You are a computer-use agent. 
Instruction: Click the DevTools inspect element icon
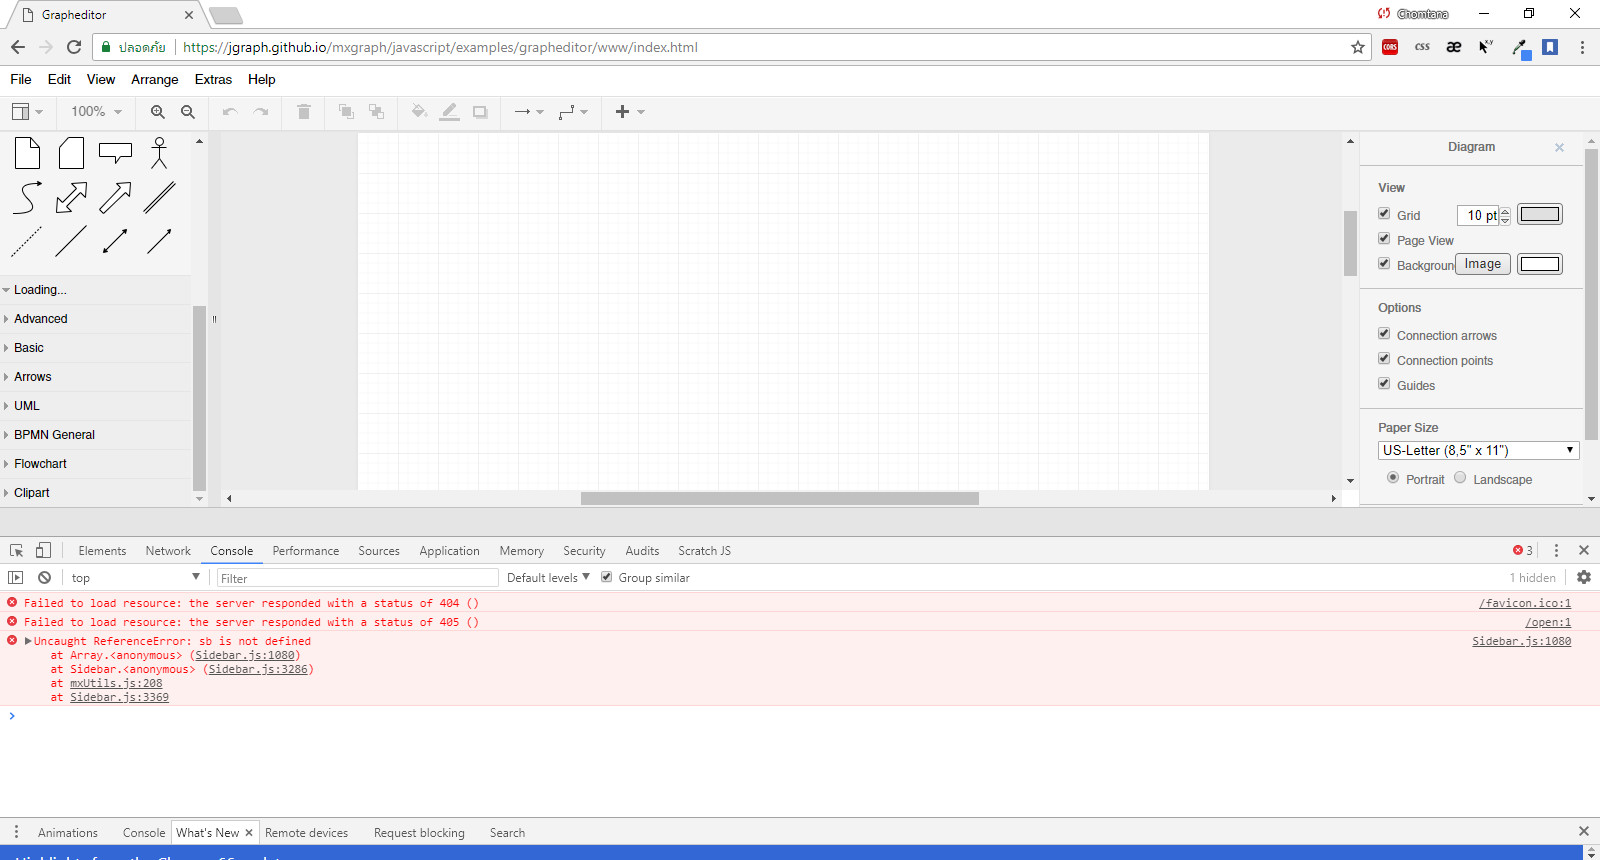pos(17,550)
